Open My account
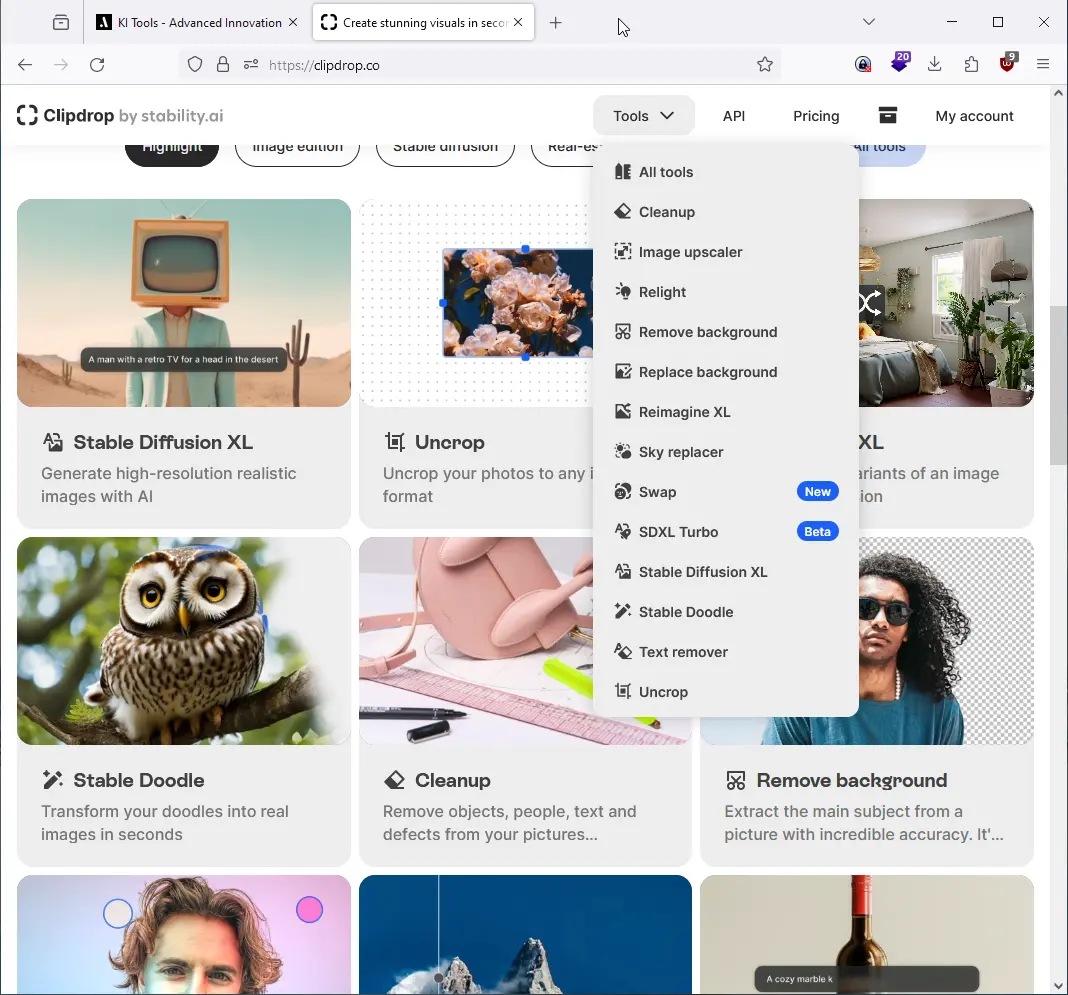 (974, 116)
